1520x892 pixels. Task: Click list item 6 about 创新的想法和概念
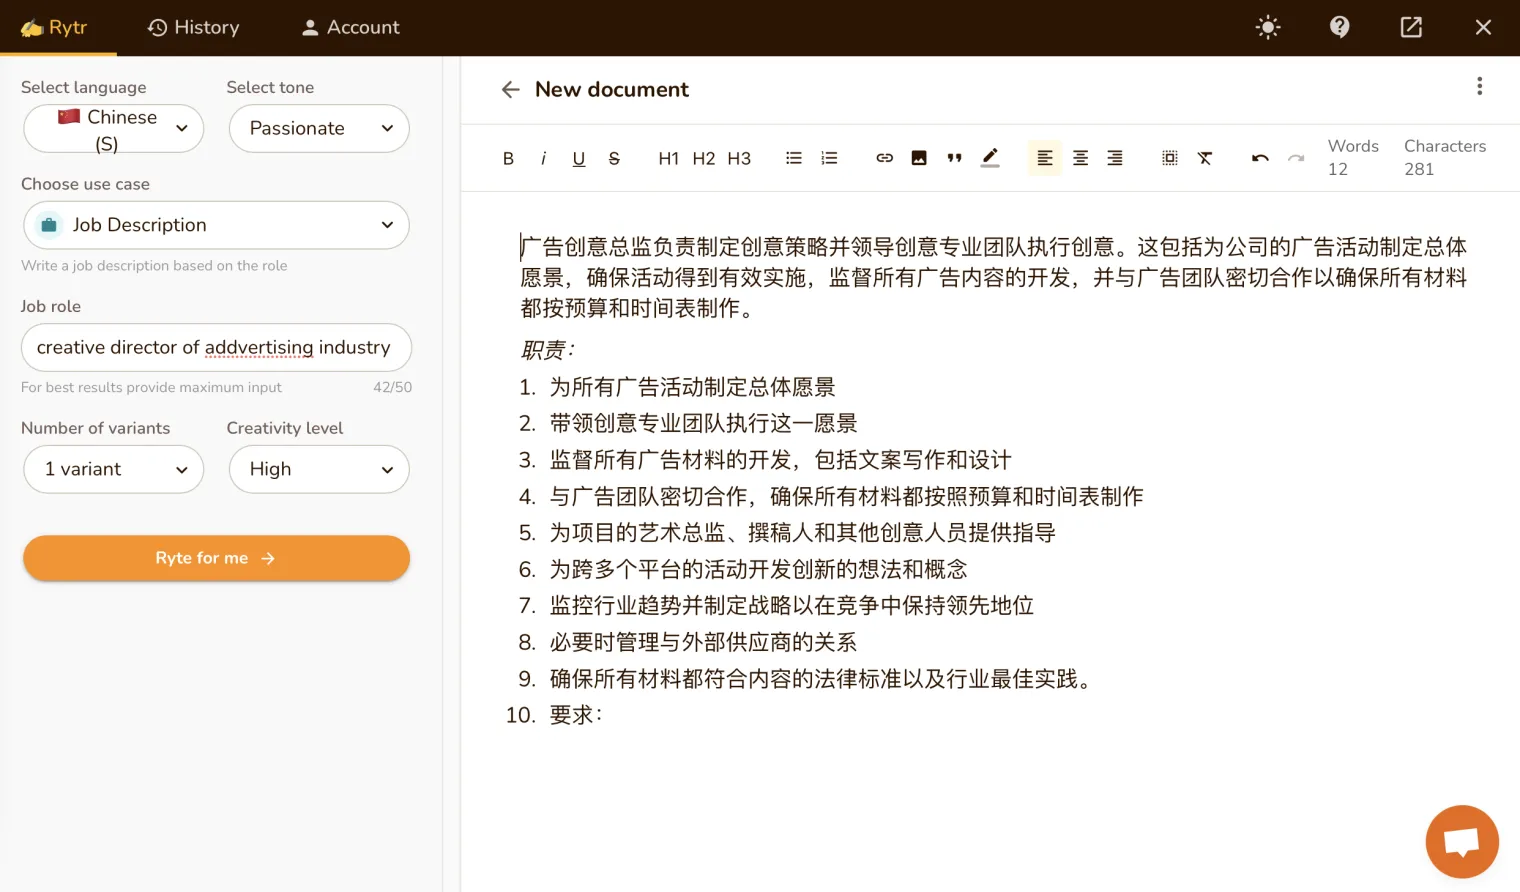pos(758,569)
